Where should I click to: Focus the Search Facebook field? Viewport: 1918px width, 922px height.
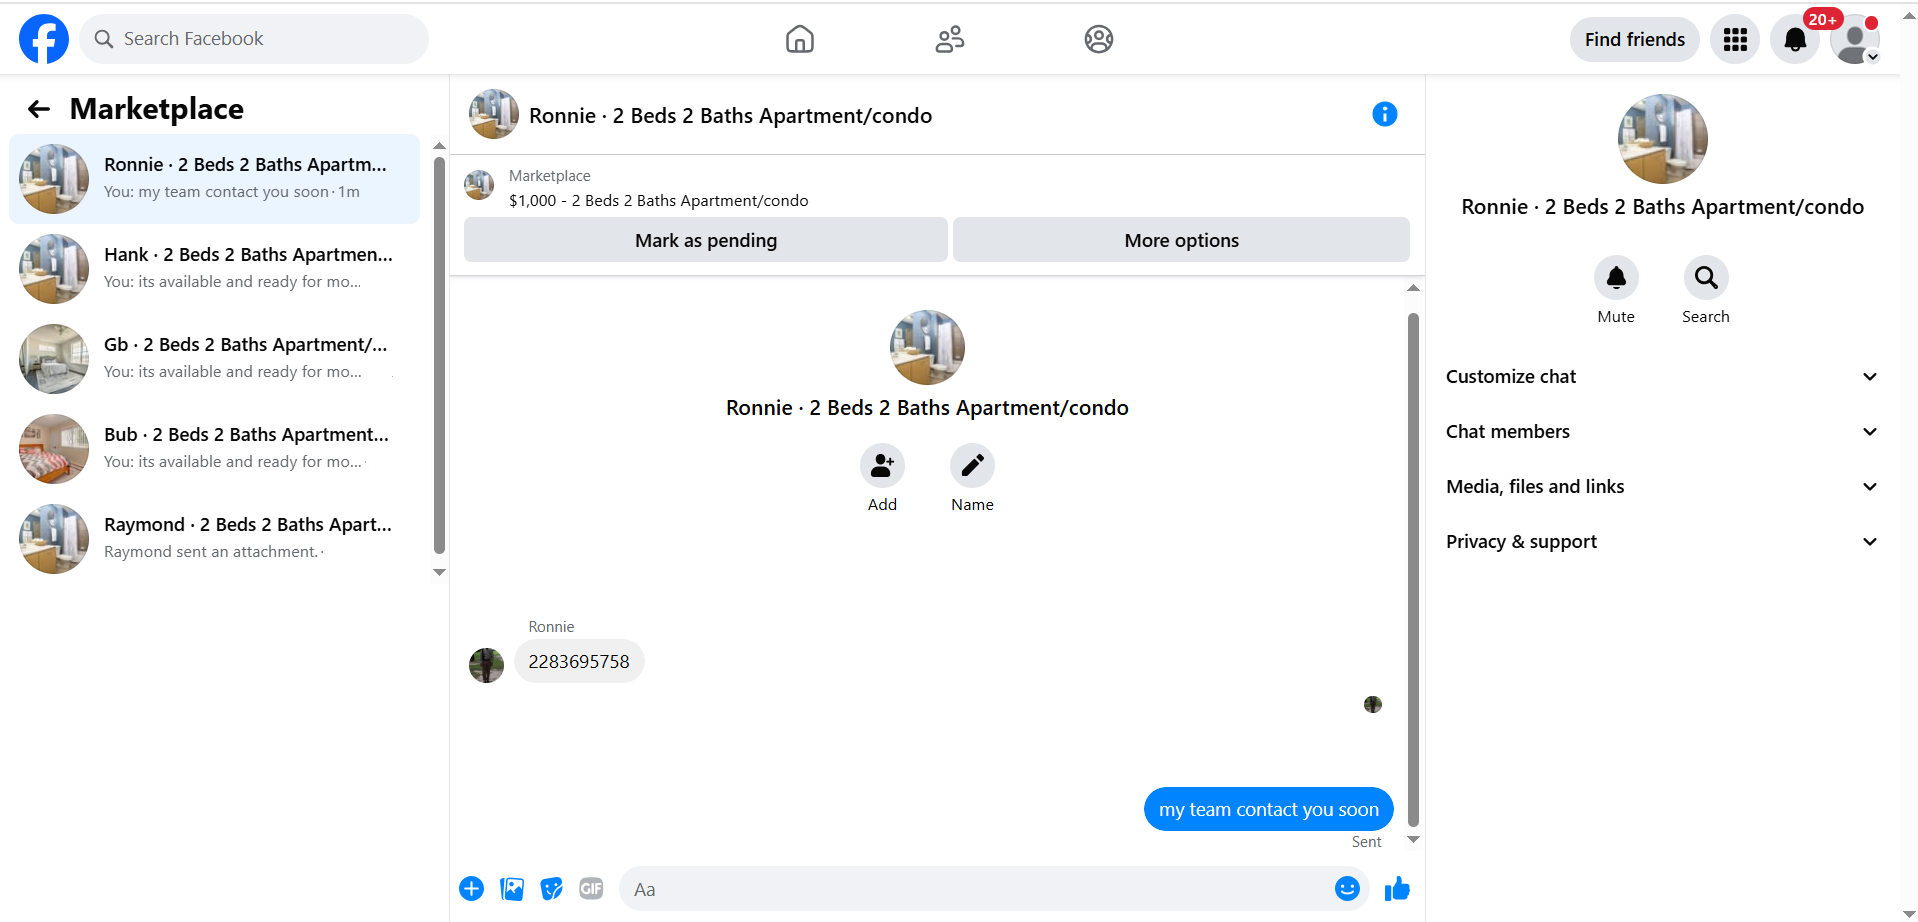(x=254, y=39)
